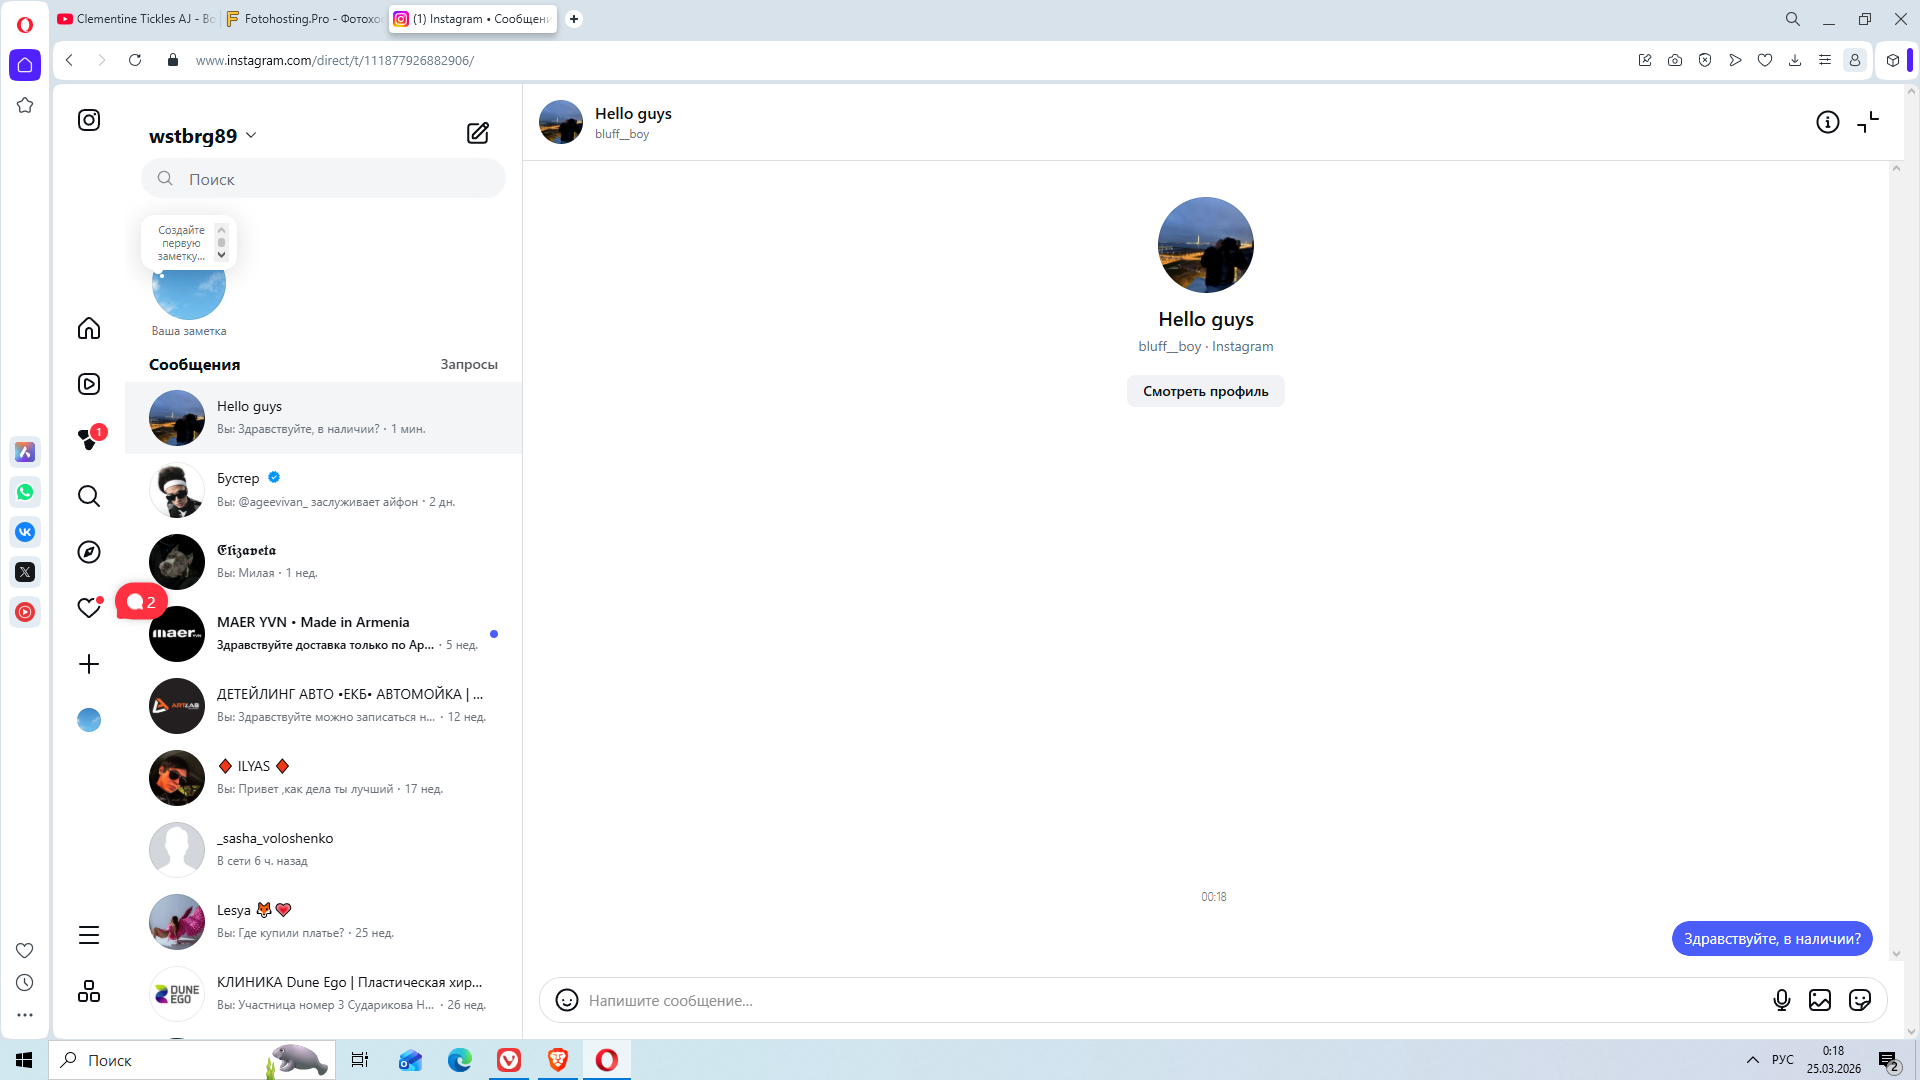
Task: Click the voice message microphone icon
Action: click(1781, 1000)
